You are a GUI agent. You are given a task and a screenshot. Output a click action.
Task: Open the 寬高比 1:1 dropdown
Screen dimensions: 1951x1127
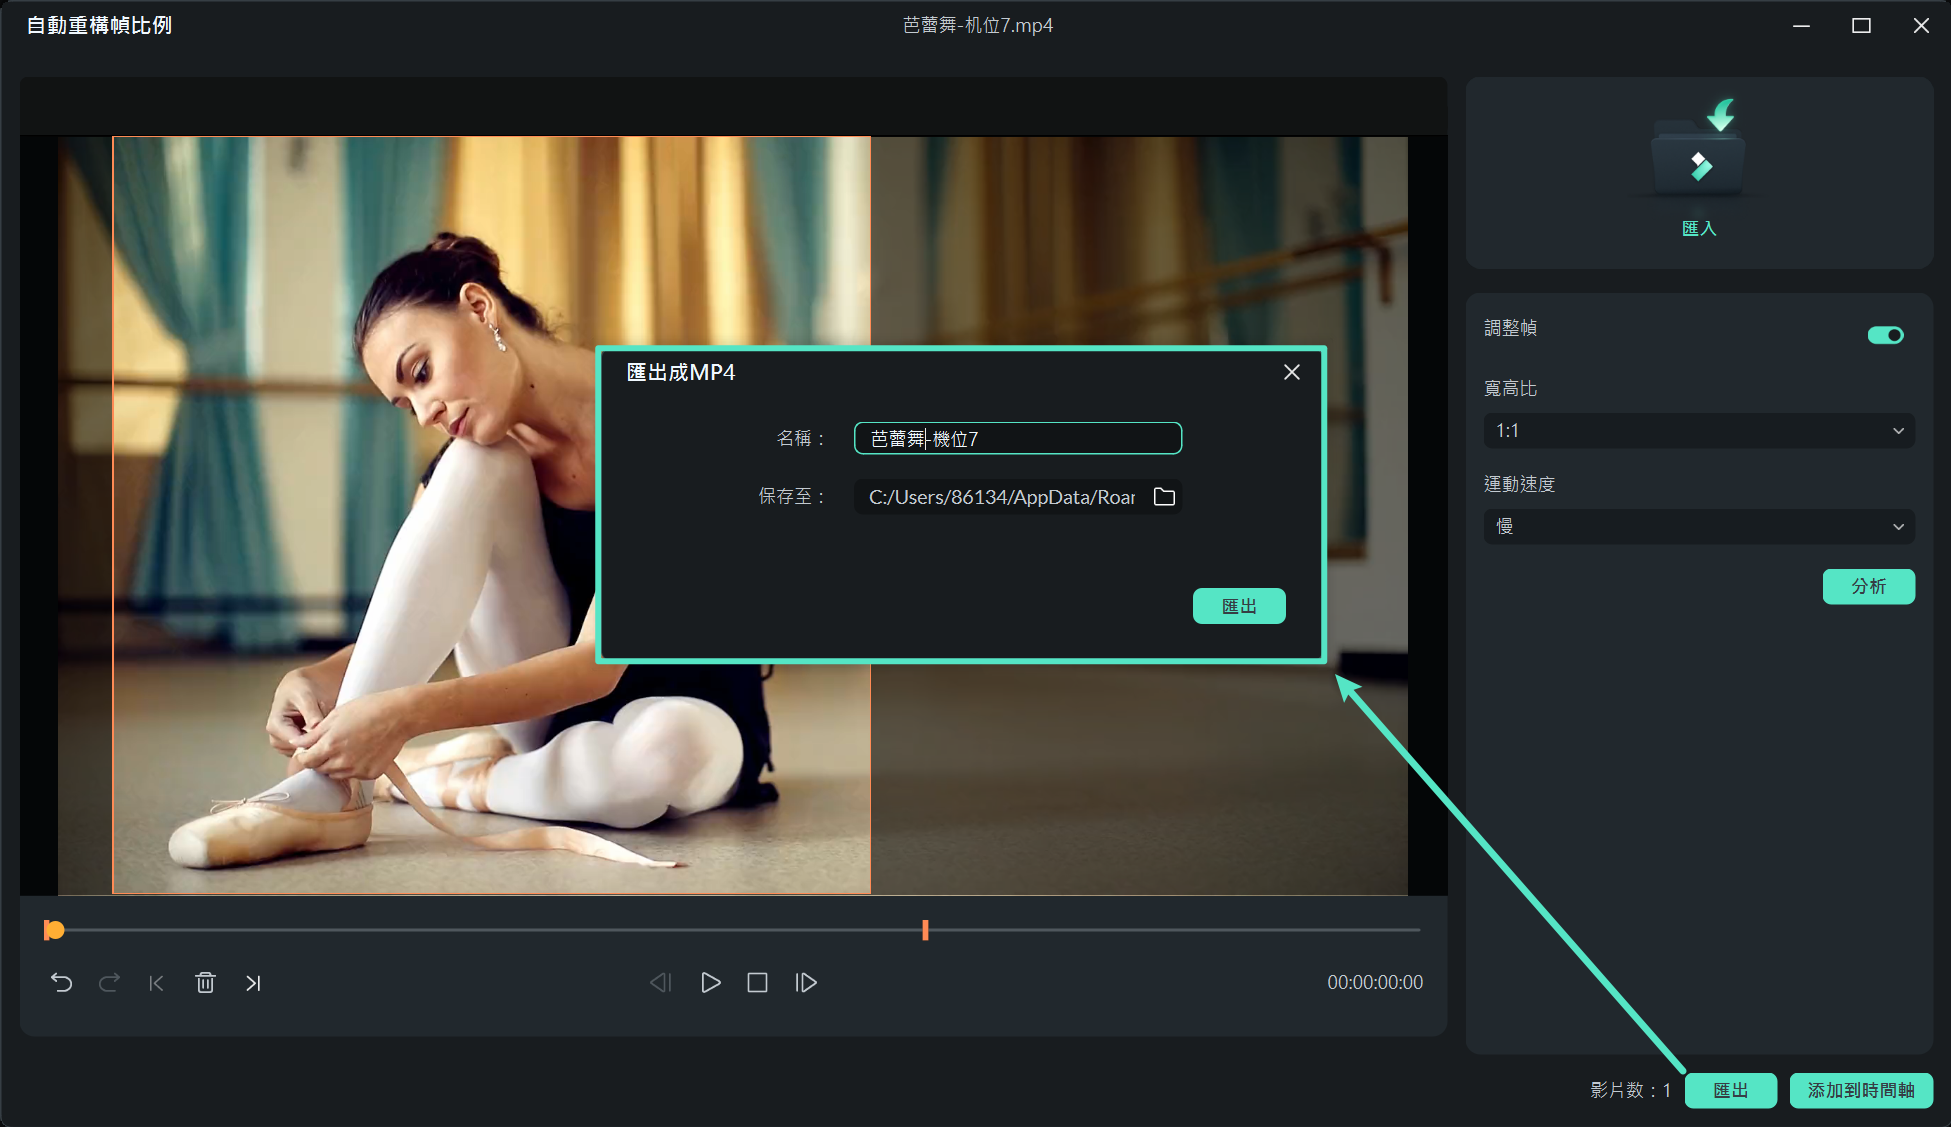(1698, 431)
